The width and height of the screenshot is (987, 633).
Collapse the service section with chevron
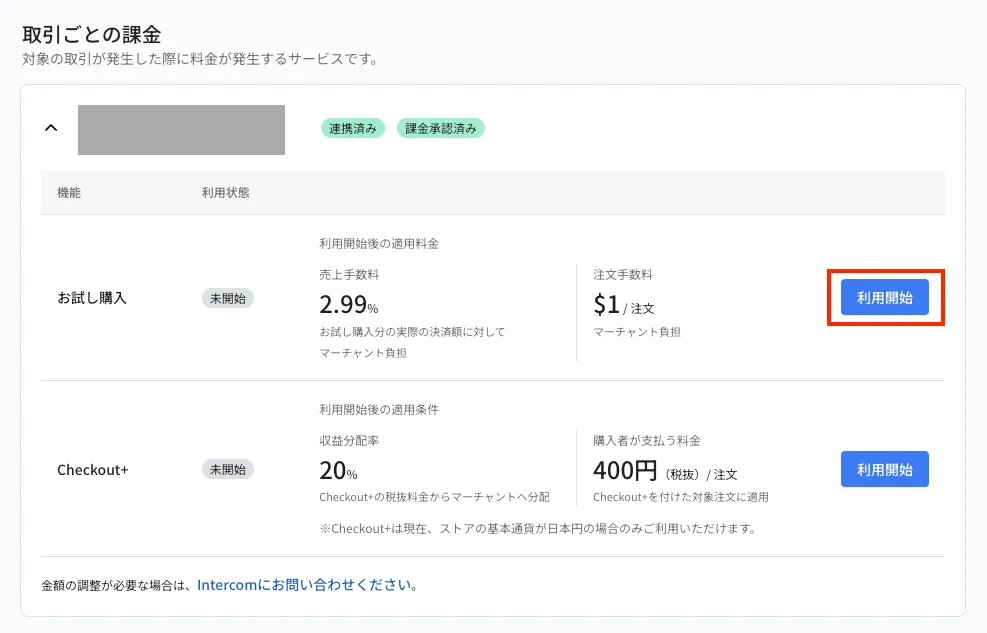pyautogui.click(x=51, y=128)
